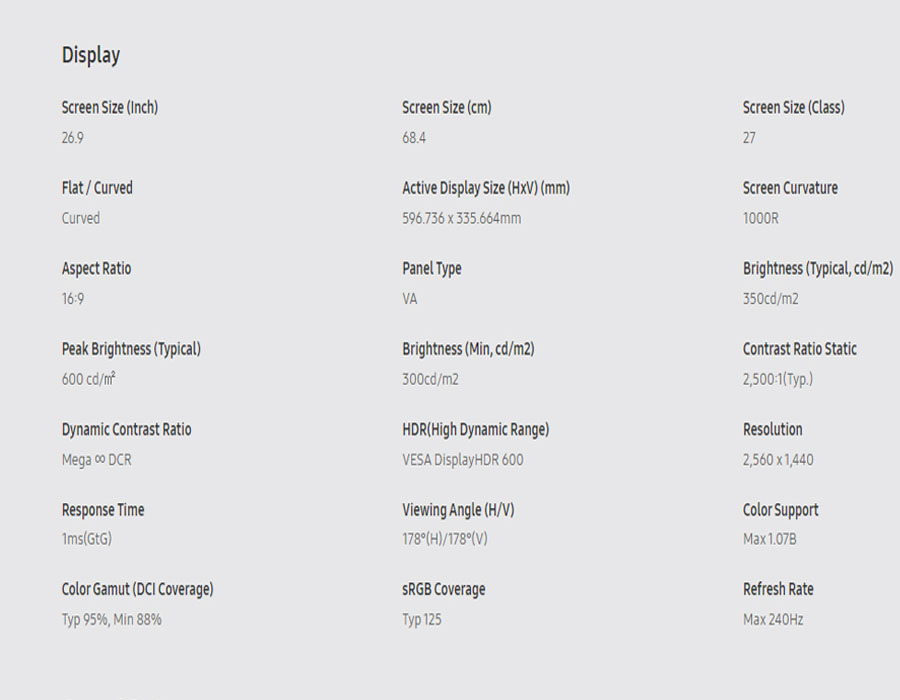This screenshot has height=700, width=900.
Task: Select the 300cd/m2 minimum brightness value
Action: click(430, 379)
